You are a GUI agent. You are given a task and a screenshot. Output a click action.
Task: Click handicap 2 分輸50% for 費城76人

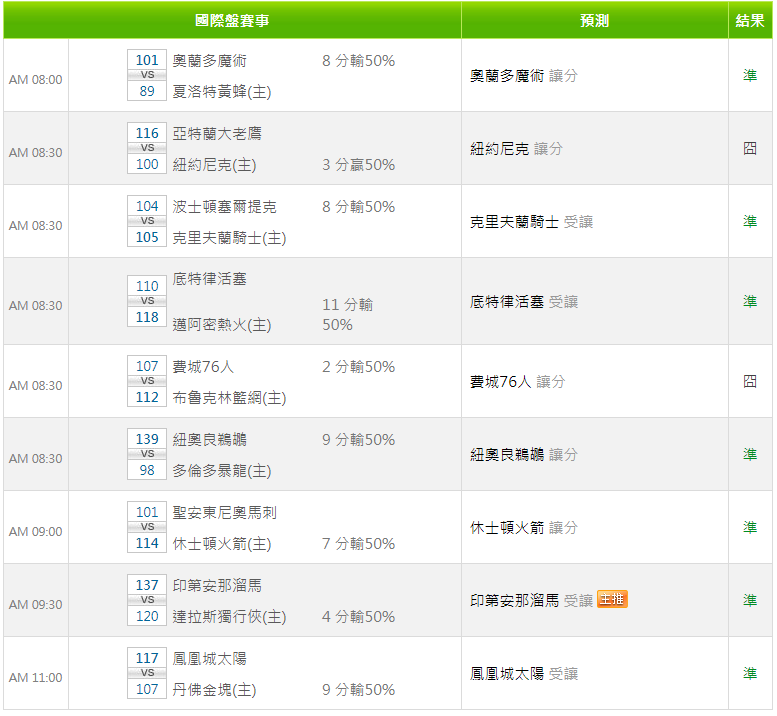[x=358, y=367]
